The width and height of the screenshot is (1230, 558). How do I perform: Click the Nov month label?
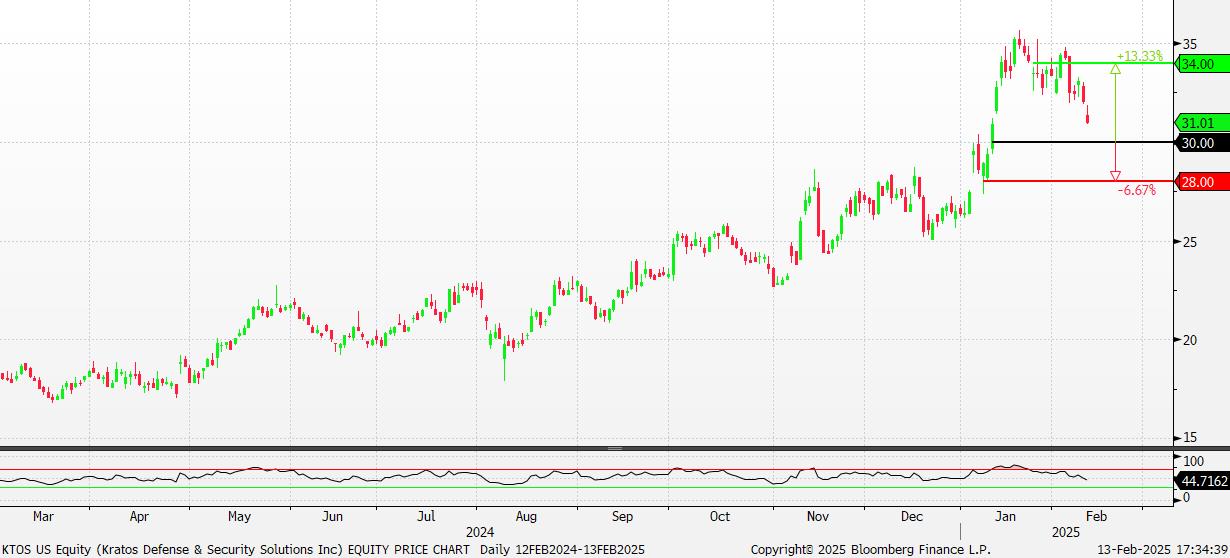[x=818, y=517]
